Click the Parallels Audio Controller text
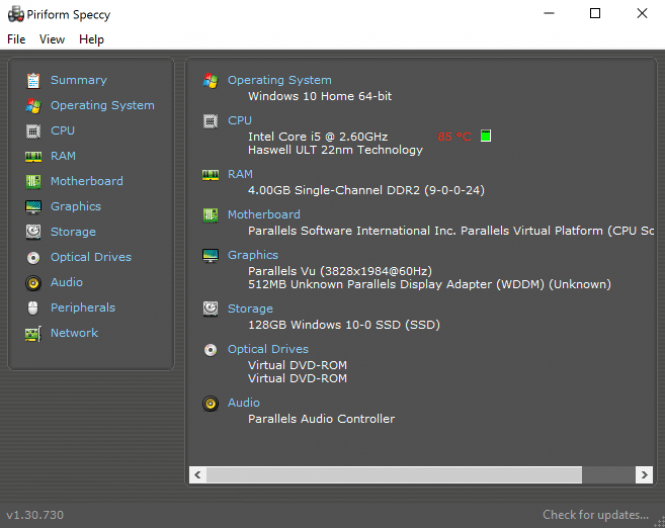The image size is (665, 528). [x=321, y=419]
